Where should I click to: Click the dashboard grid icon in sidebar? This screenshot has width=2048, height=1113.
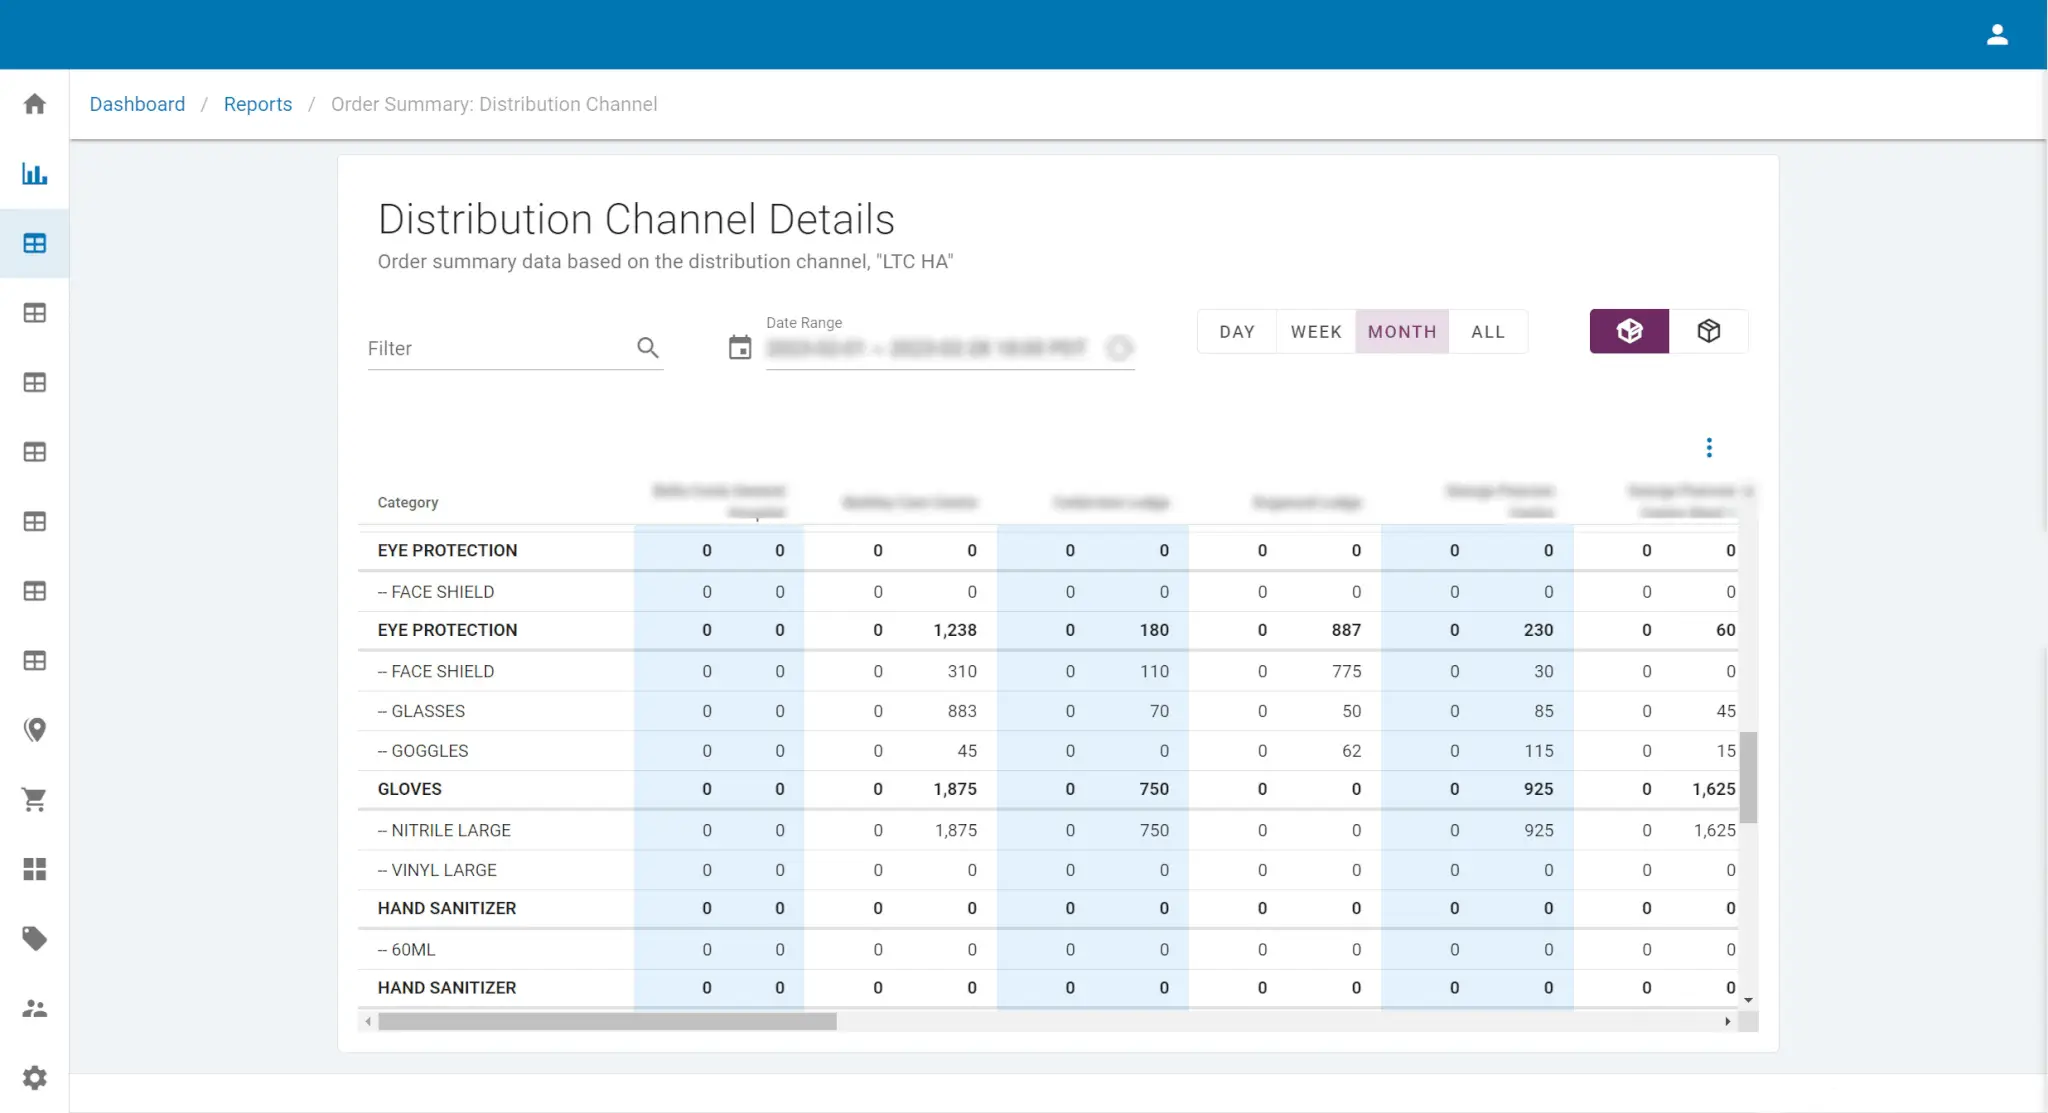(x=34, y=869)
